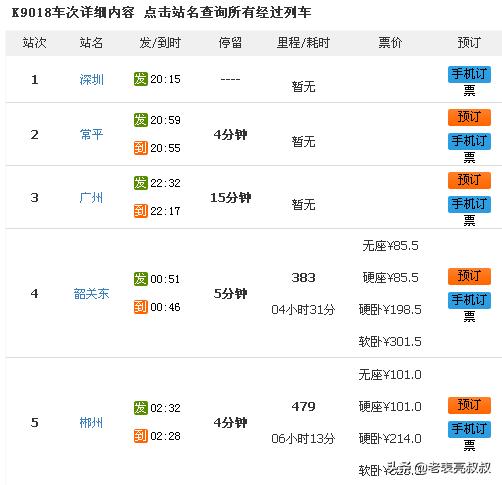Open the 韶关东 station link

pyautogui.click(x=91, y=294)
